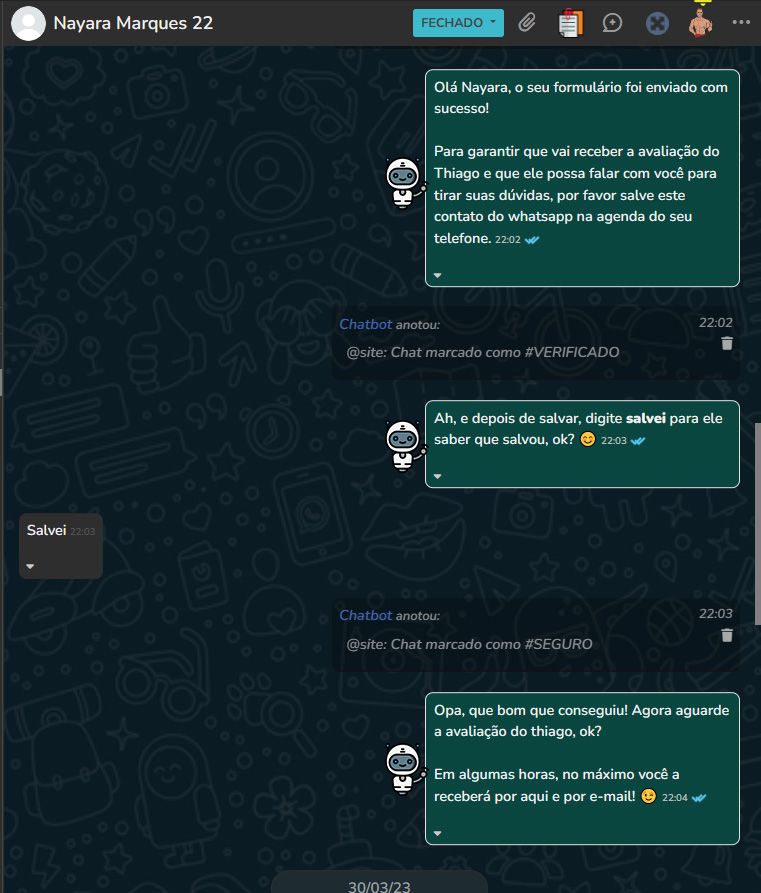Click the new chat bubble plus icon
This screenshot has width=761, height=893.
pos(612,23)
